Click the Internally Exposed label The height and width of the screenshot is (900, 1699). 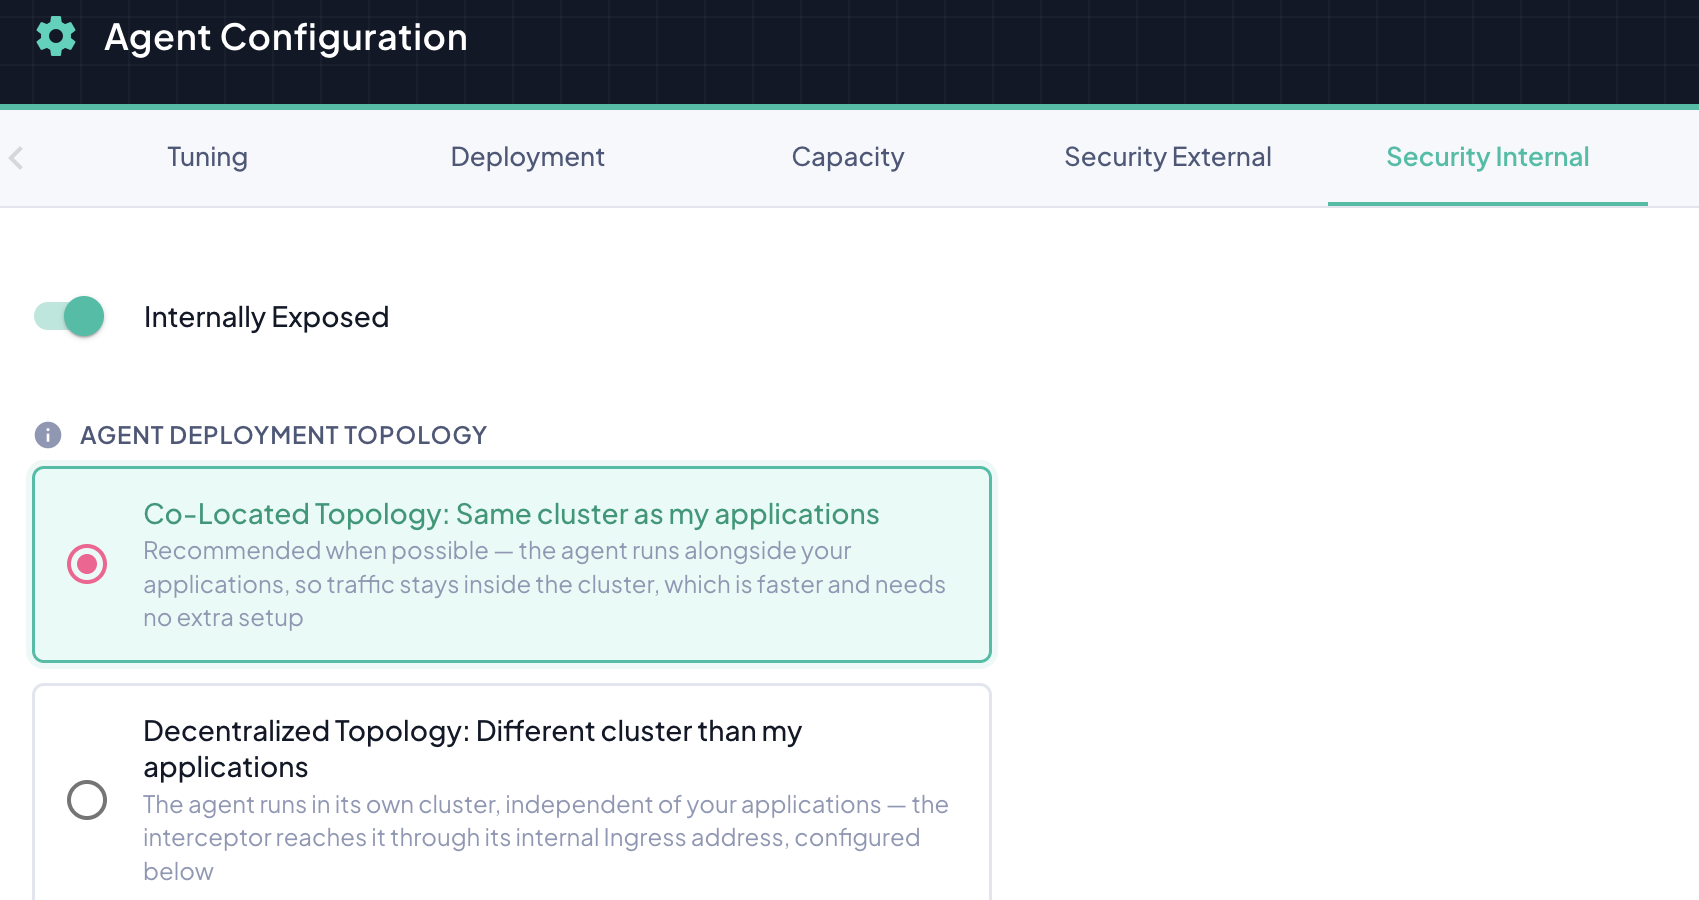266,317
